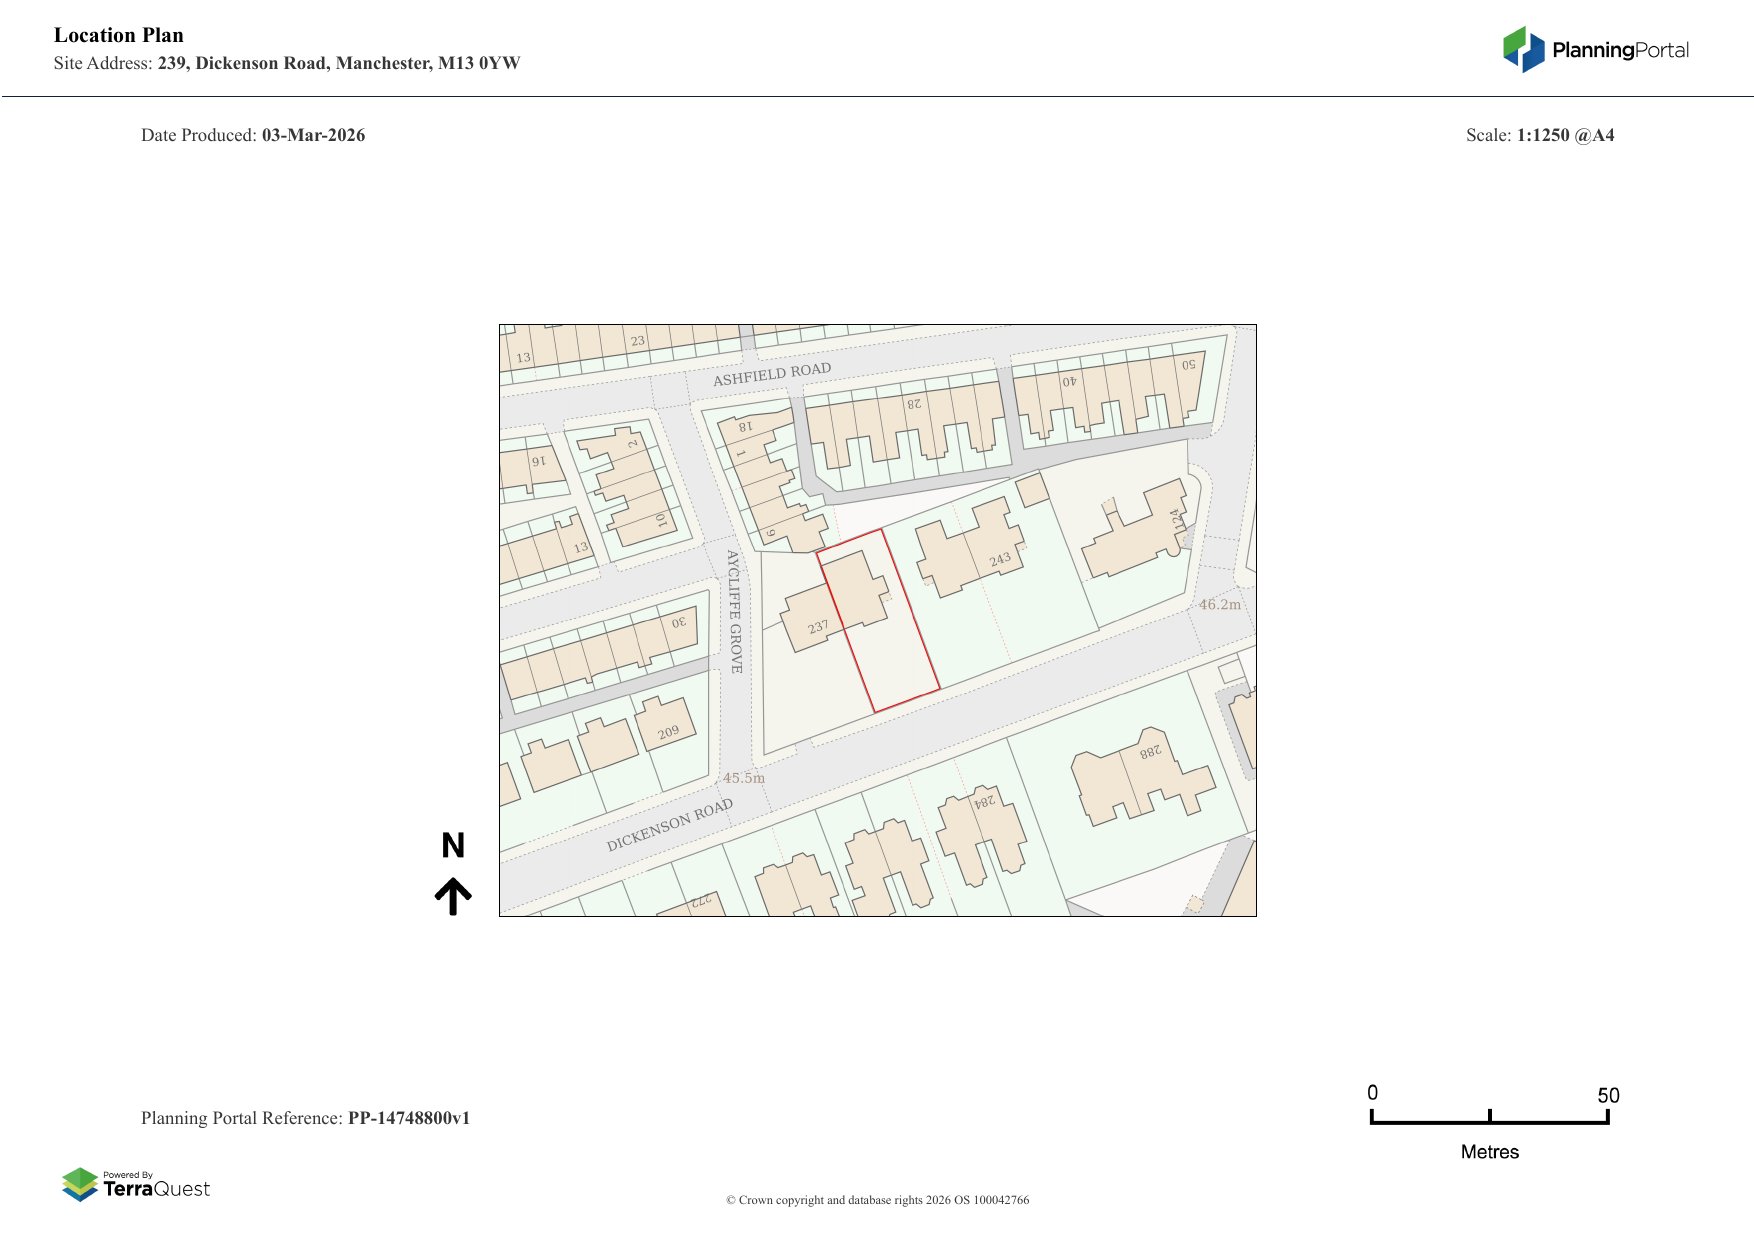Image resolution: width=1754 pixels, height=1241 pixels.
Task: Click the Metres label under scale bar
Action: (1489, 1152)
